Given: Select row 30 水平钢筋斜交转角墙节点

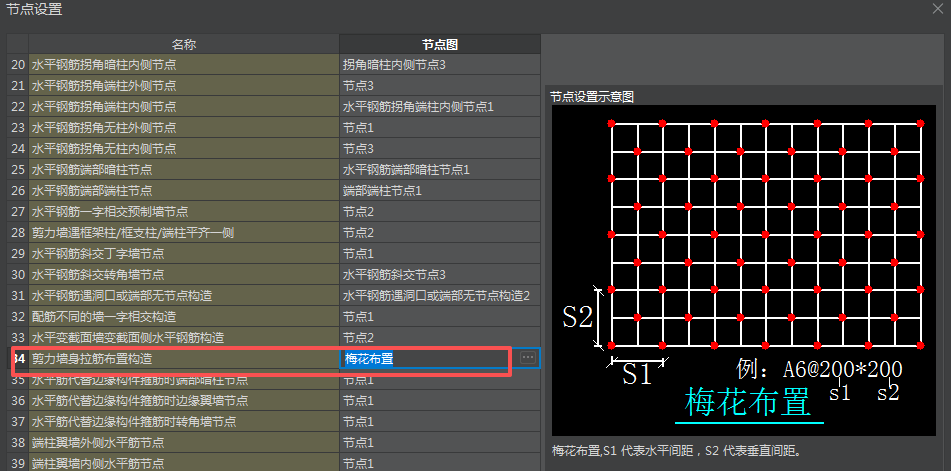Looking at the screenshot, I should 184,275.
